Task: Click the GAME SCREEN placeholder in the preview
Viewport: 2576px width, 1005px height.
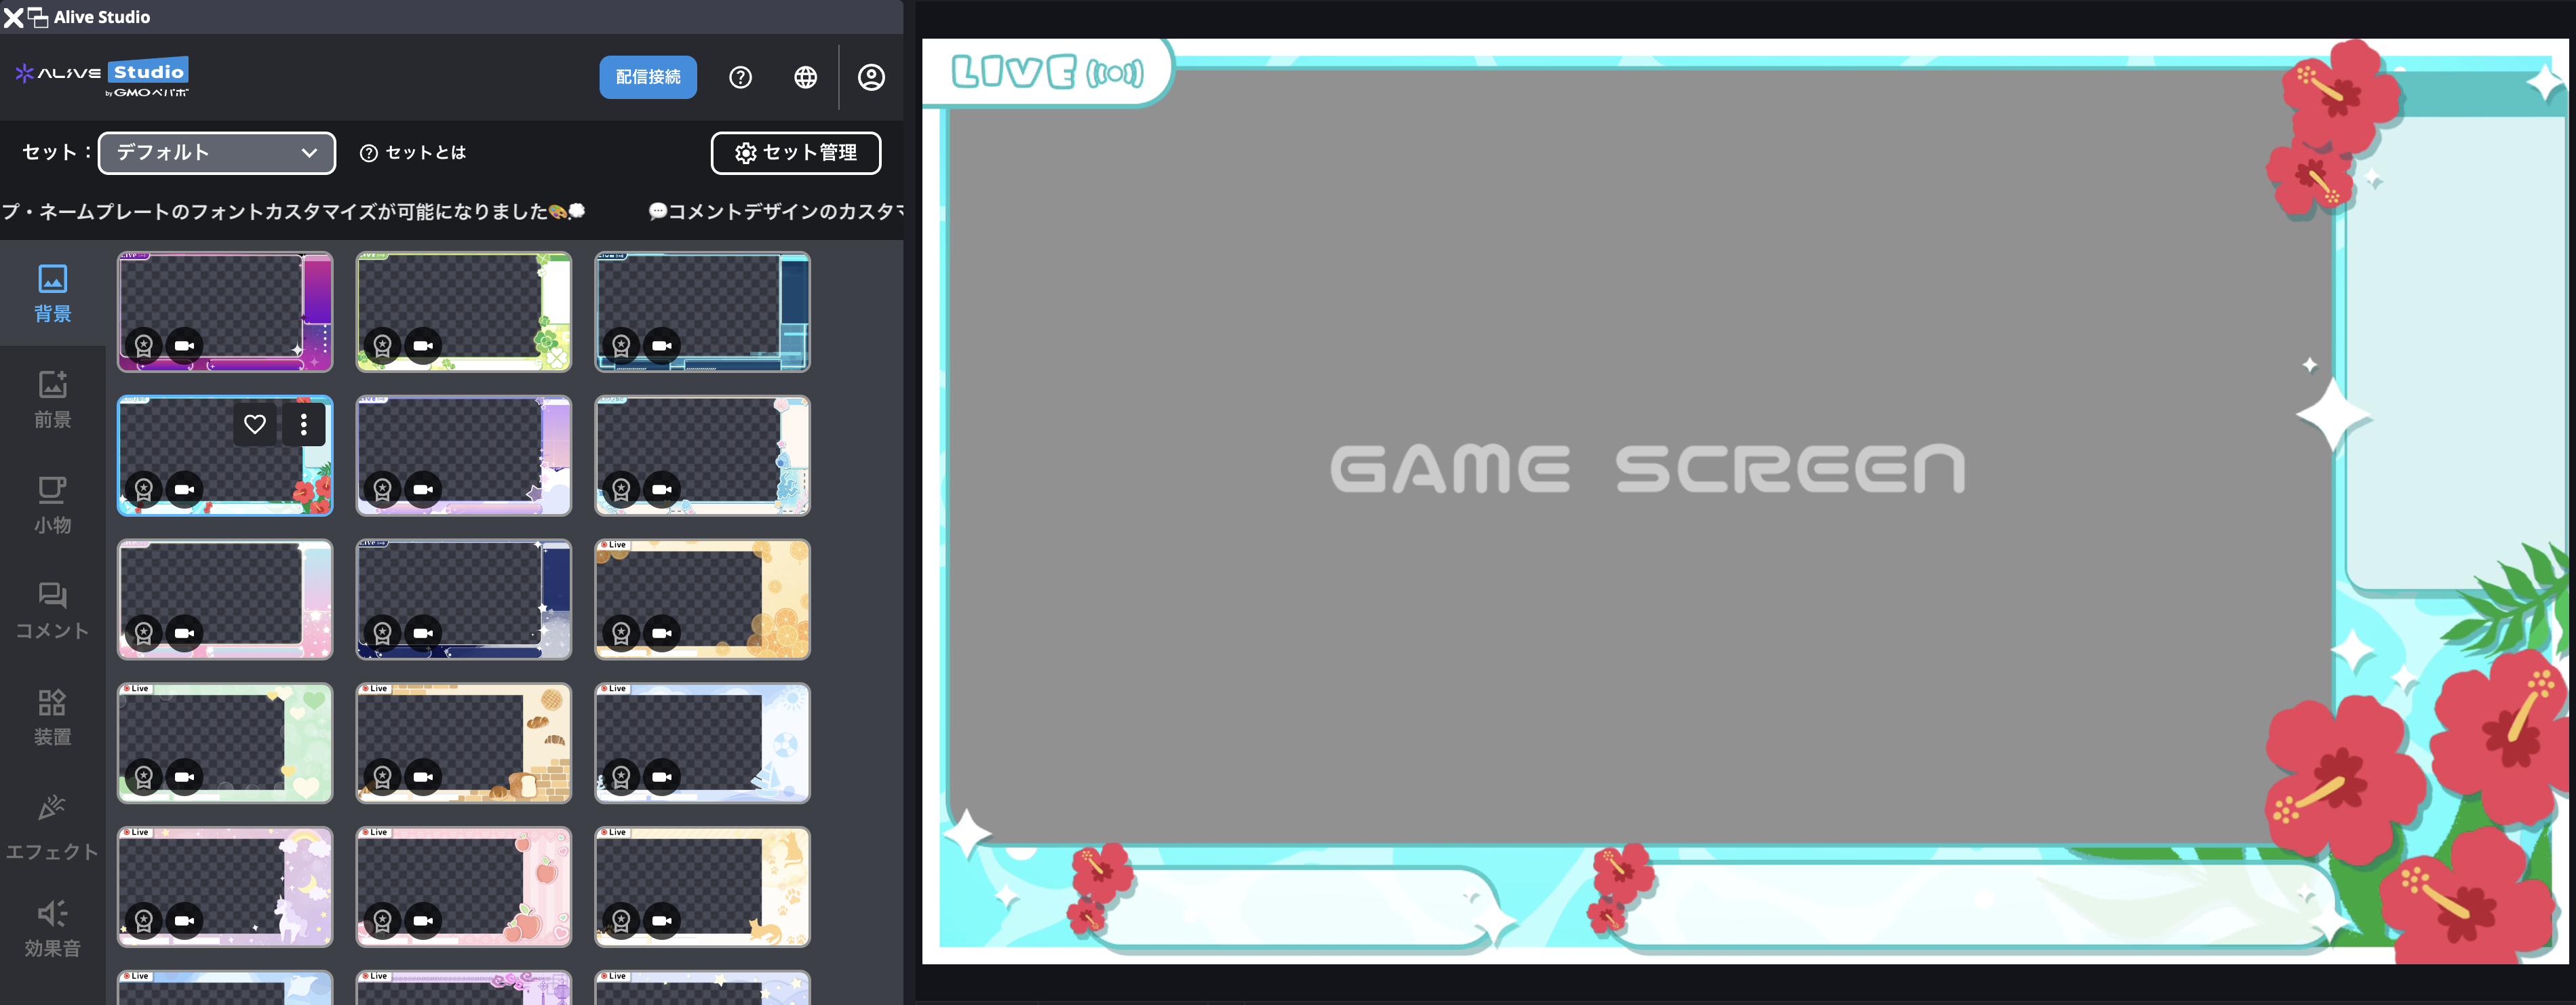Action: tap(1647, 469)
